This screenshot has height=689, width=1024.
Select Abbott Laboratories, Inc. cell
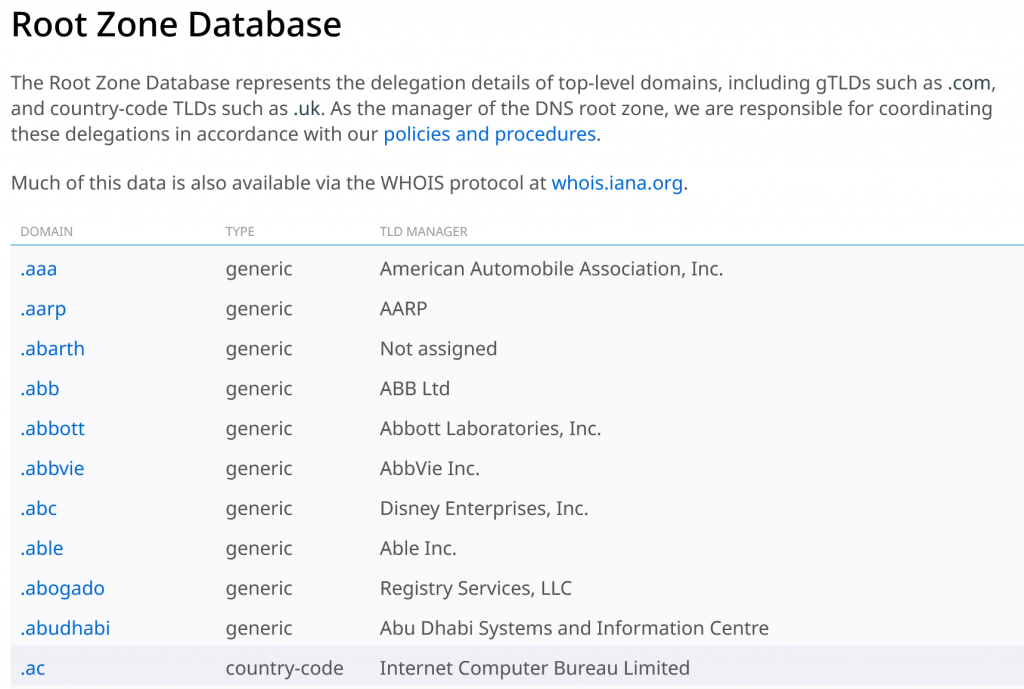(x=490, y=428)
